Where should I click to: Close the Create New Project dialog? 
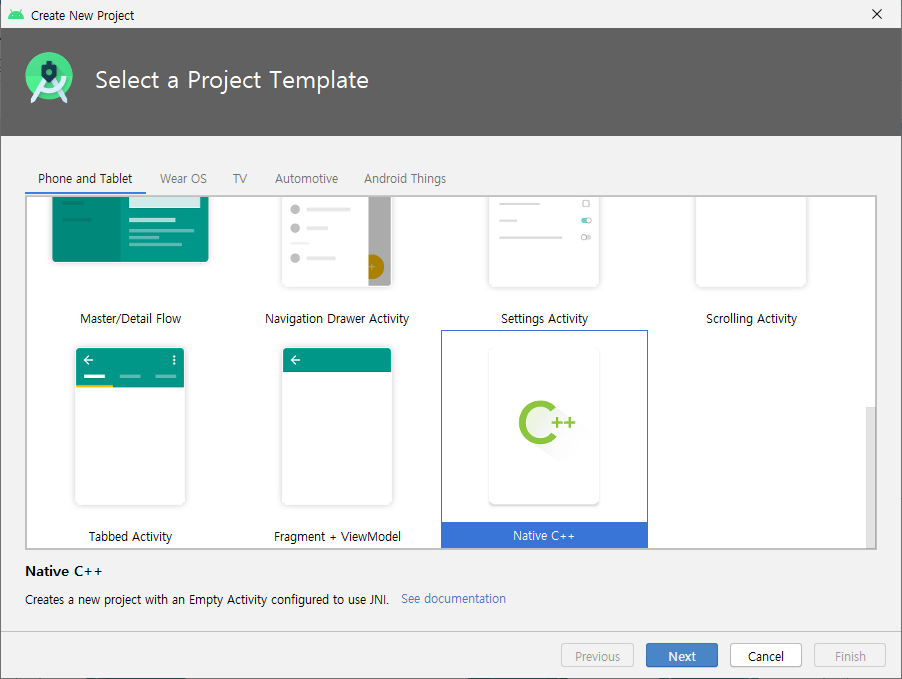coord(877,14)
